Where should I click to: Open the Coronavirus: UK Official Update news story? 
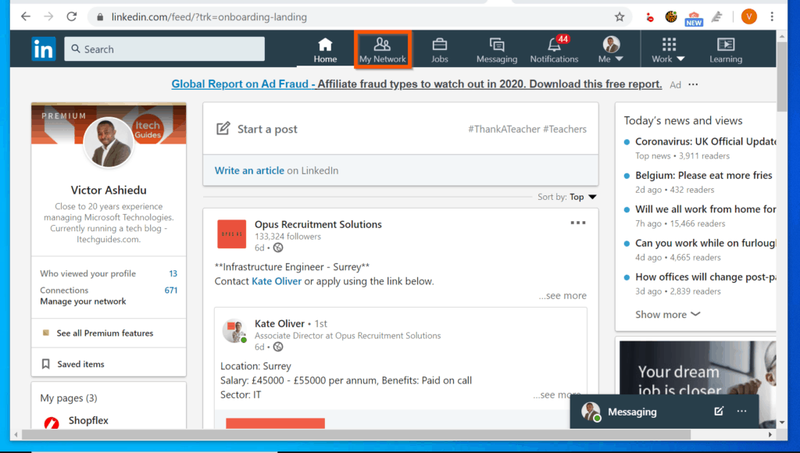706,141
